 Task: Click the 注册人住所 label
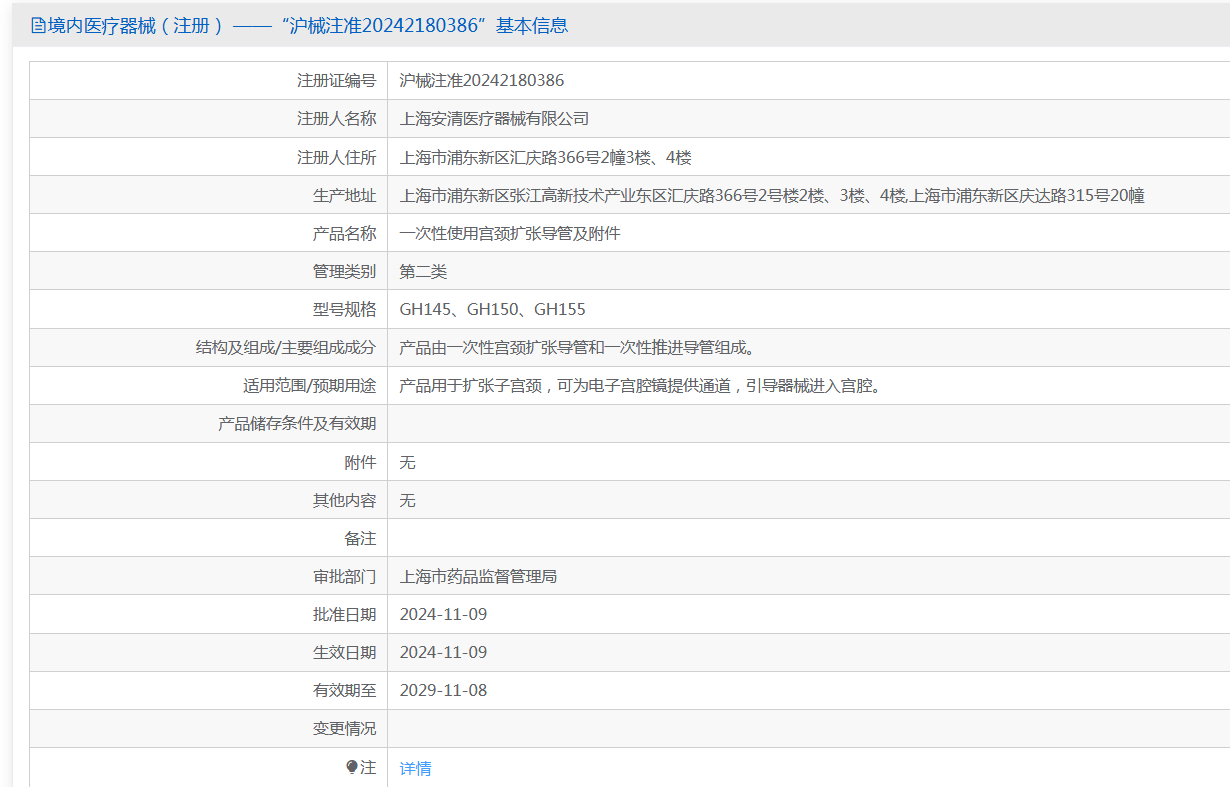337,157
